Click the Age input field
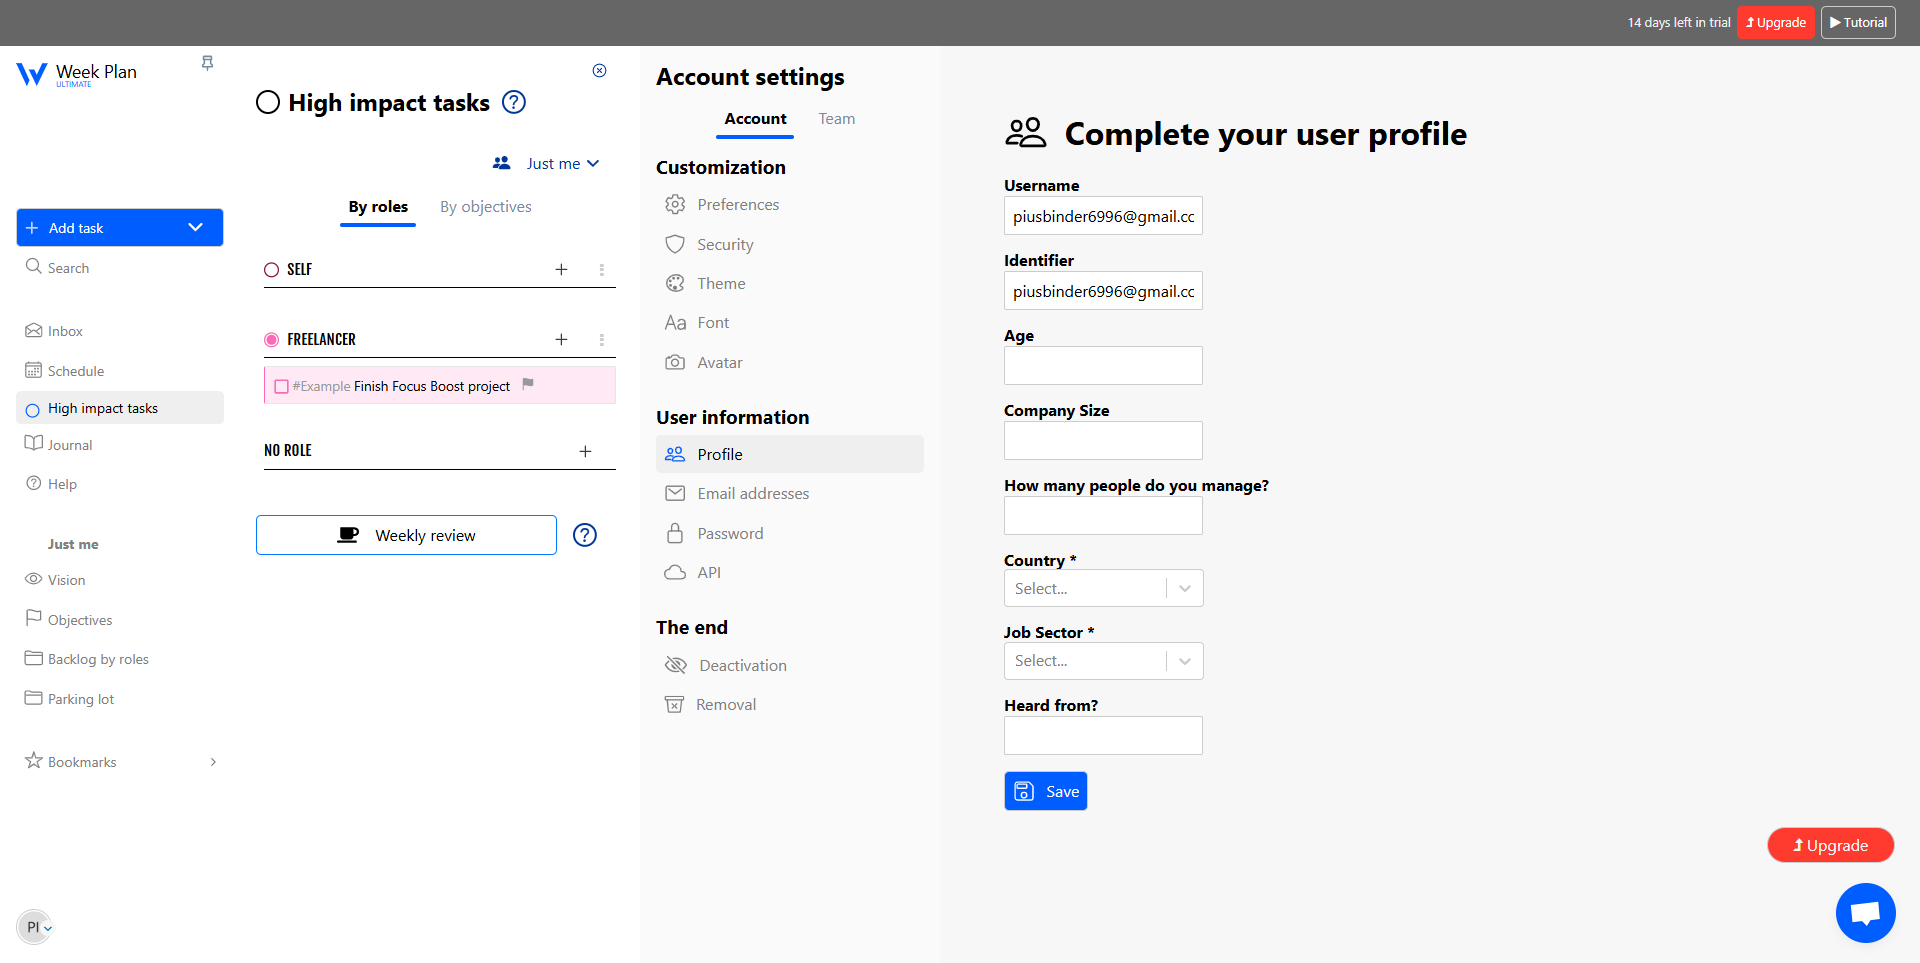This screenshot has width=1920, height=963. point(1103,365)
